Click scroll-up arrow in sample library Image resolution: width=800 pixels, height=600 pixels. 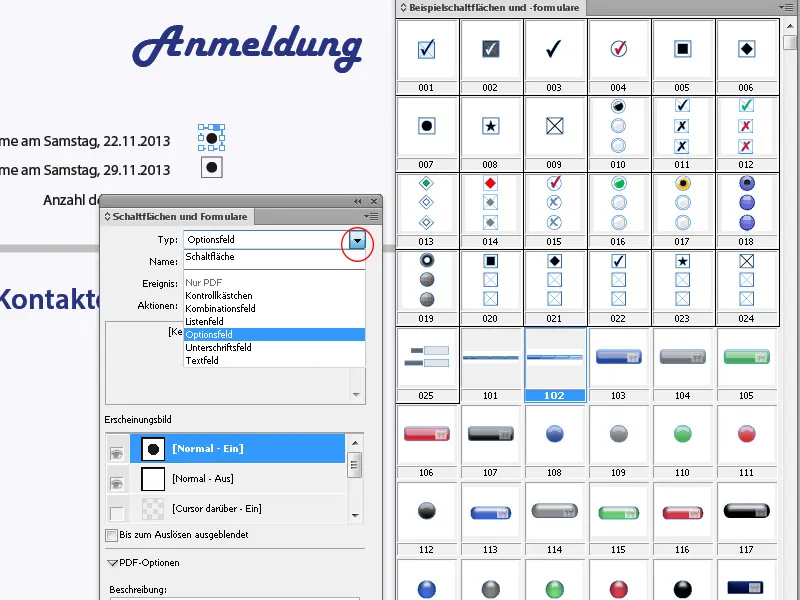tap(790, 26)
